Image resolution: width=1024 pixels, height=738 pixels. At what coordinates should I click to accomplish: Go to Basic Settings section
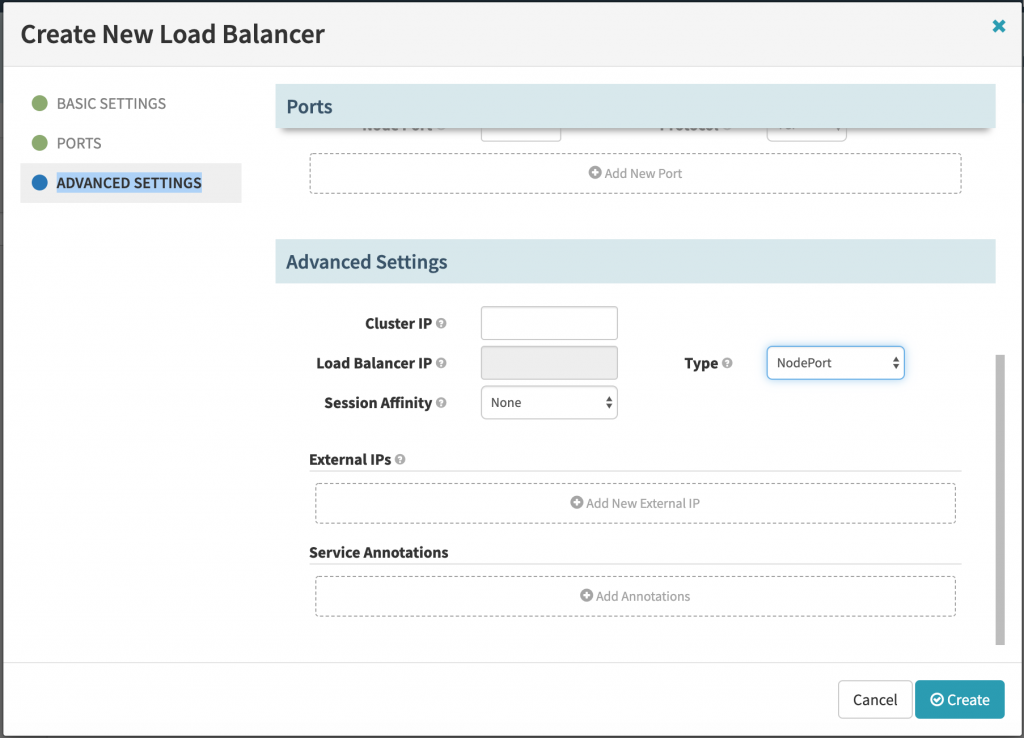click(111, 103)
